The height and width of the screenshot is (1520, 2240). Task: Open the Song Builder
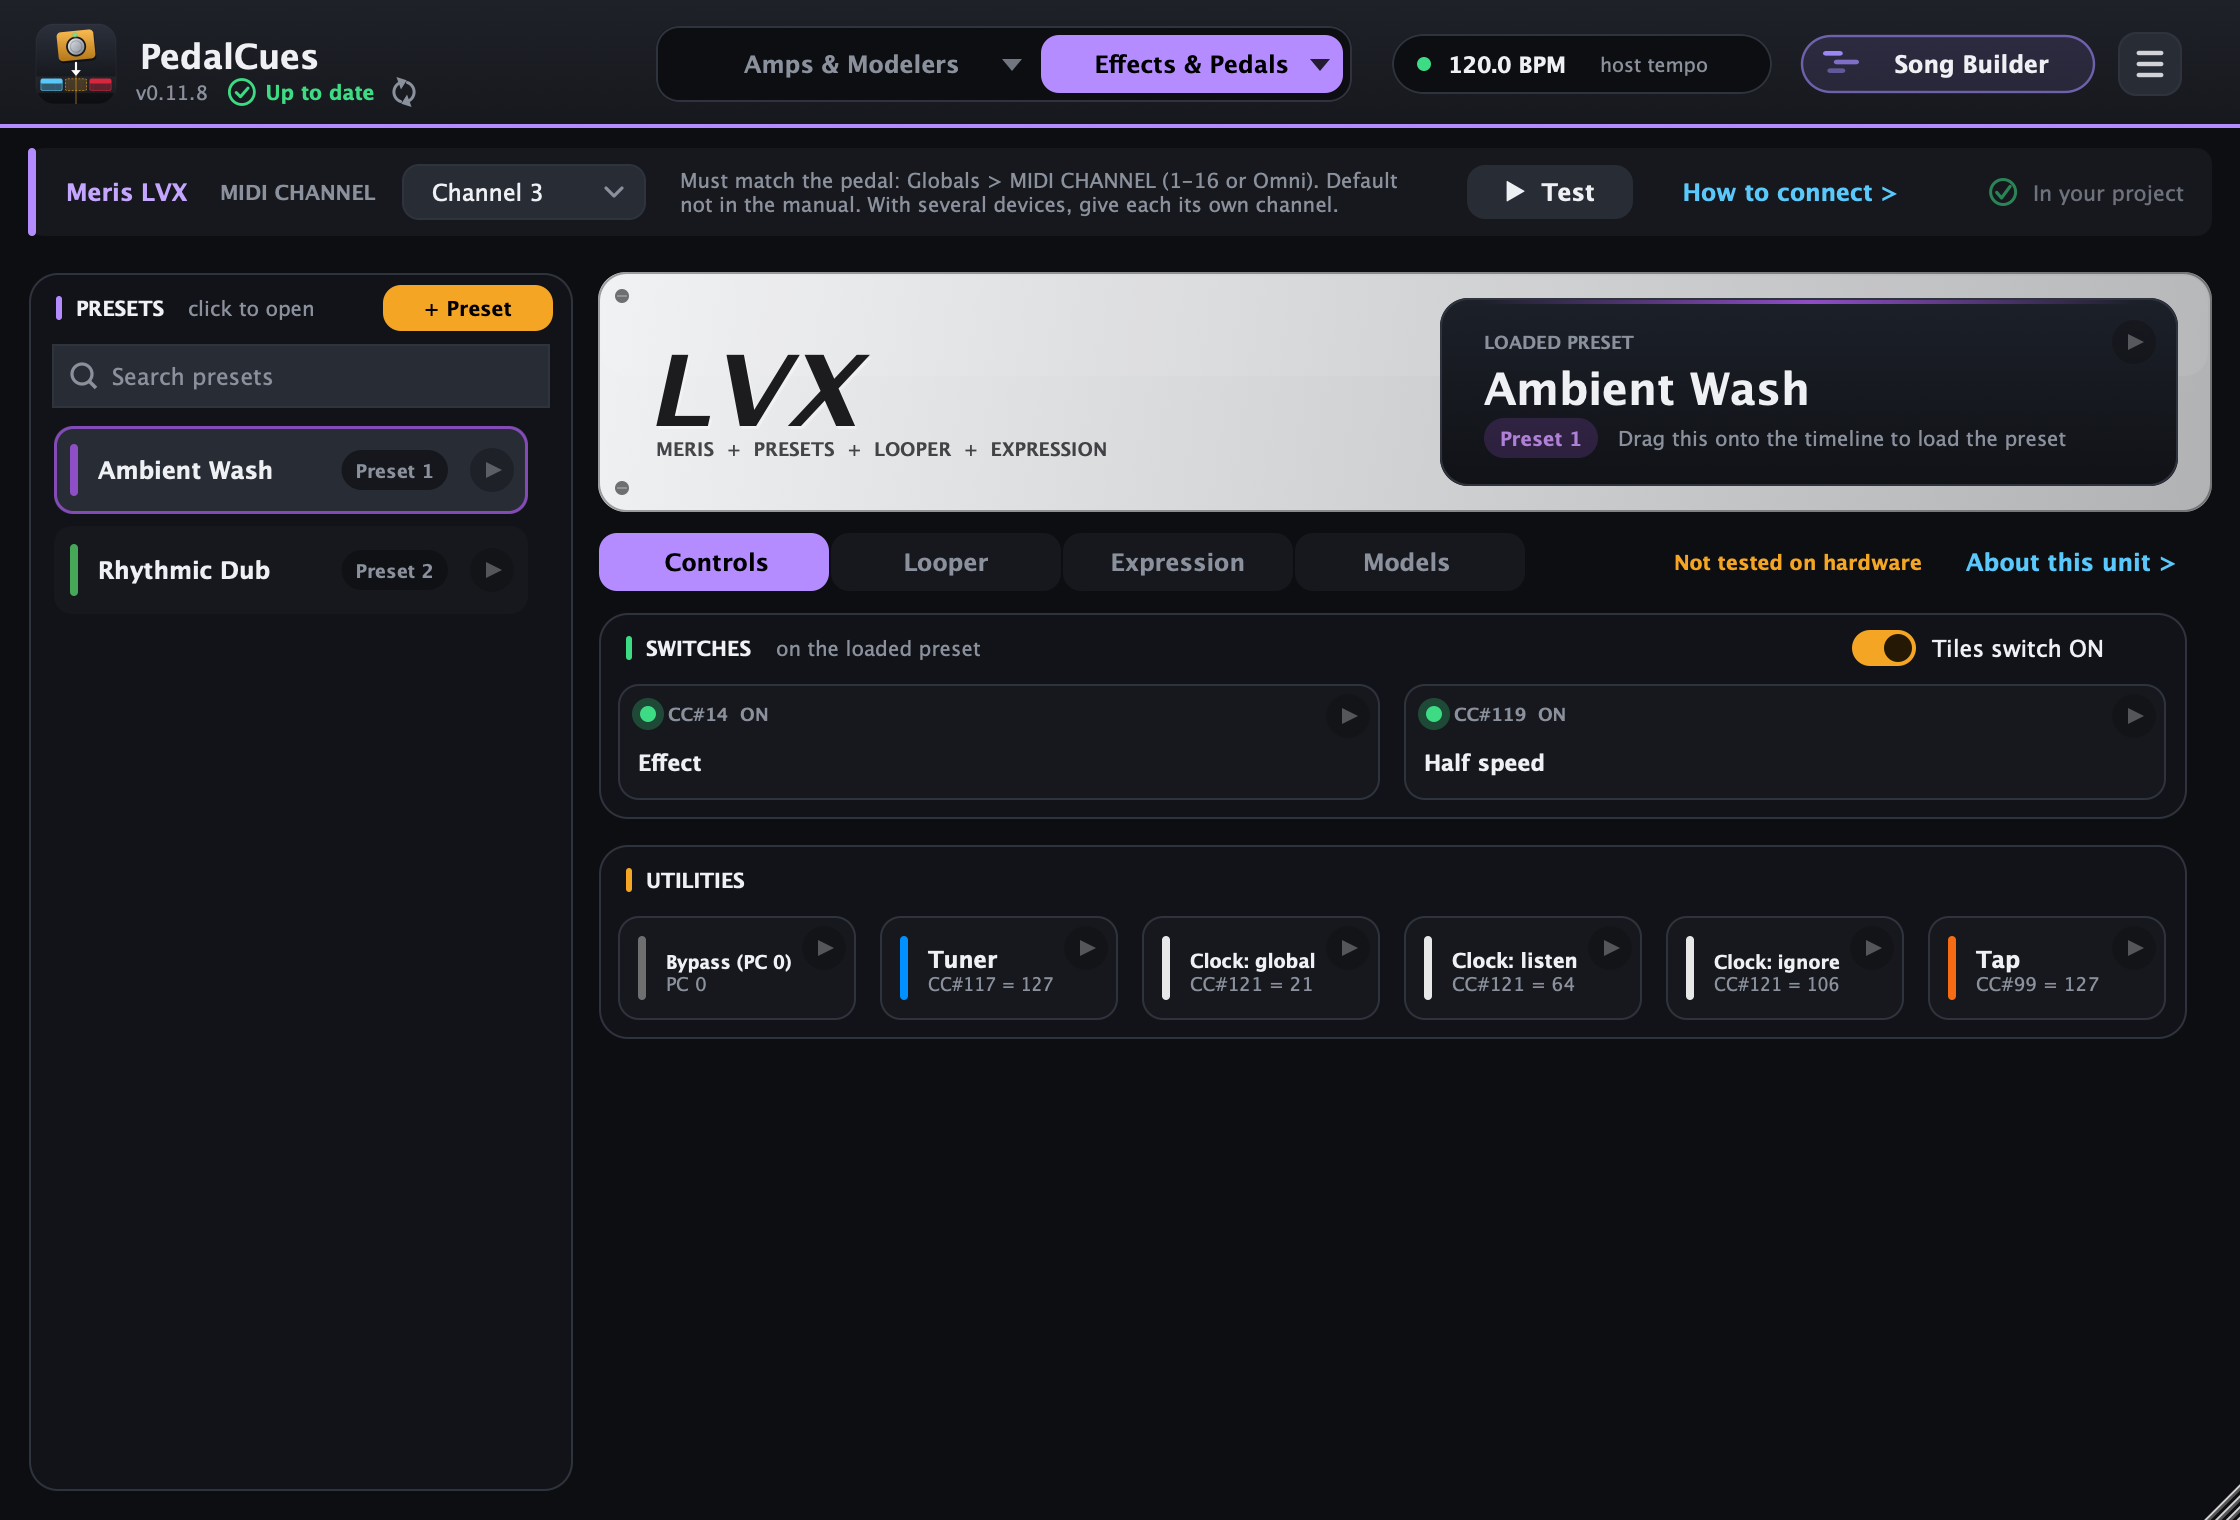coord(1947,64)
